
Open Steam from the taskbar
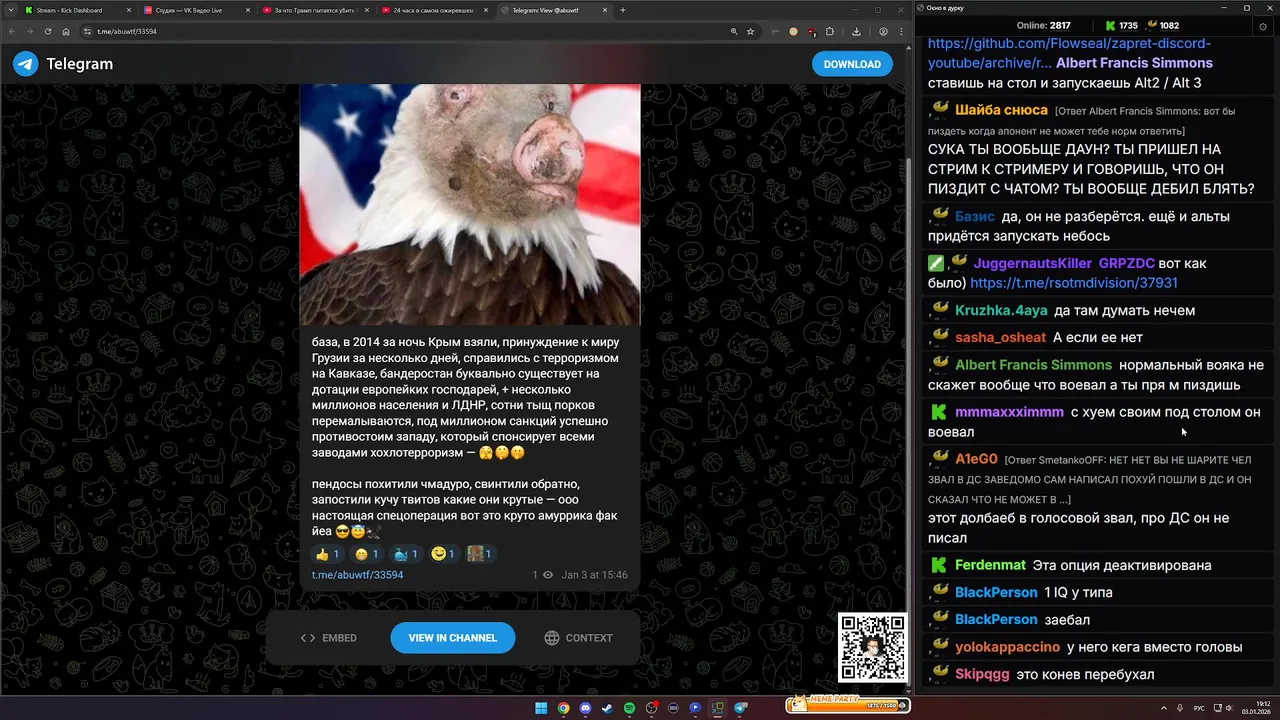(x=607, y=708)
